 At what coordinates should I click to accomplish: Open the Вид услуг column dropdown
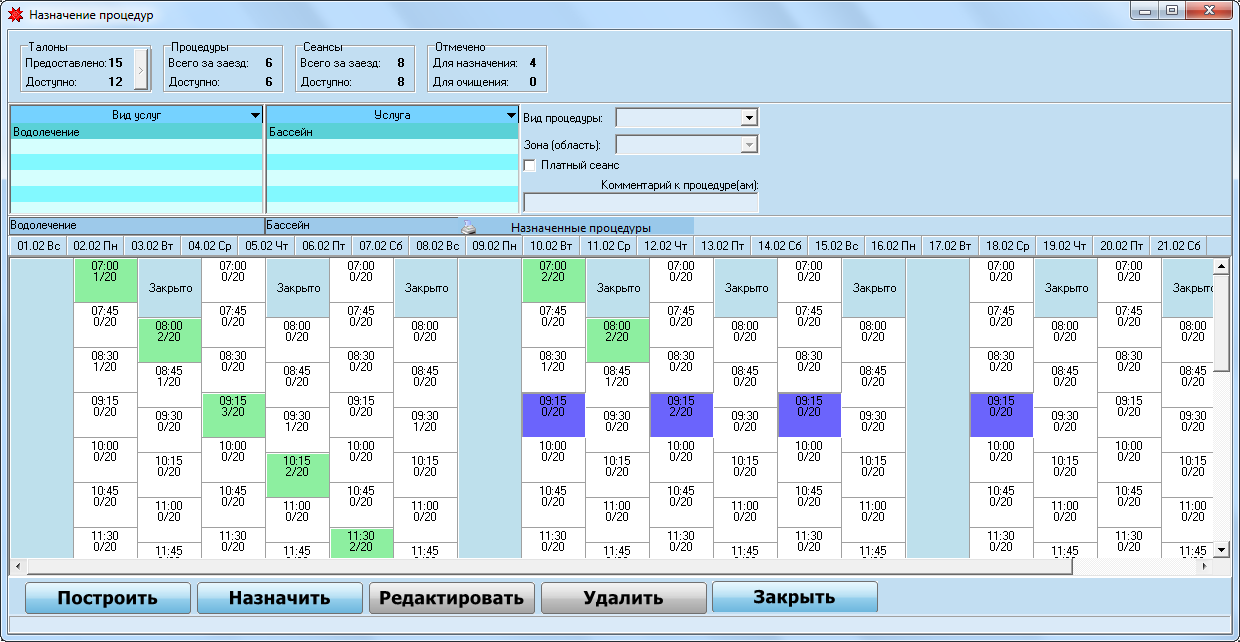[x=256, y=116]
